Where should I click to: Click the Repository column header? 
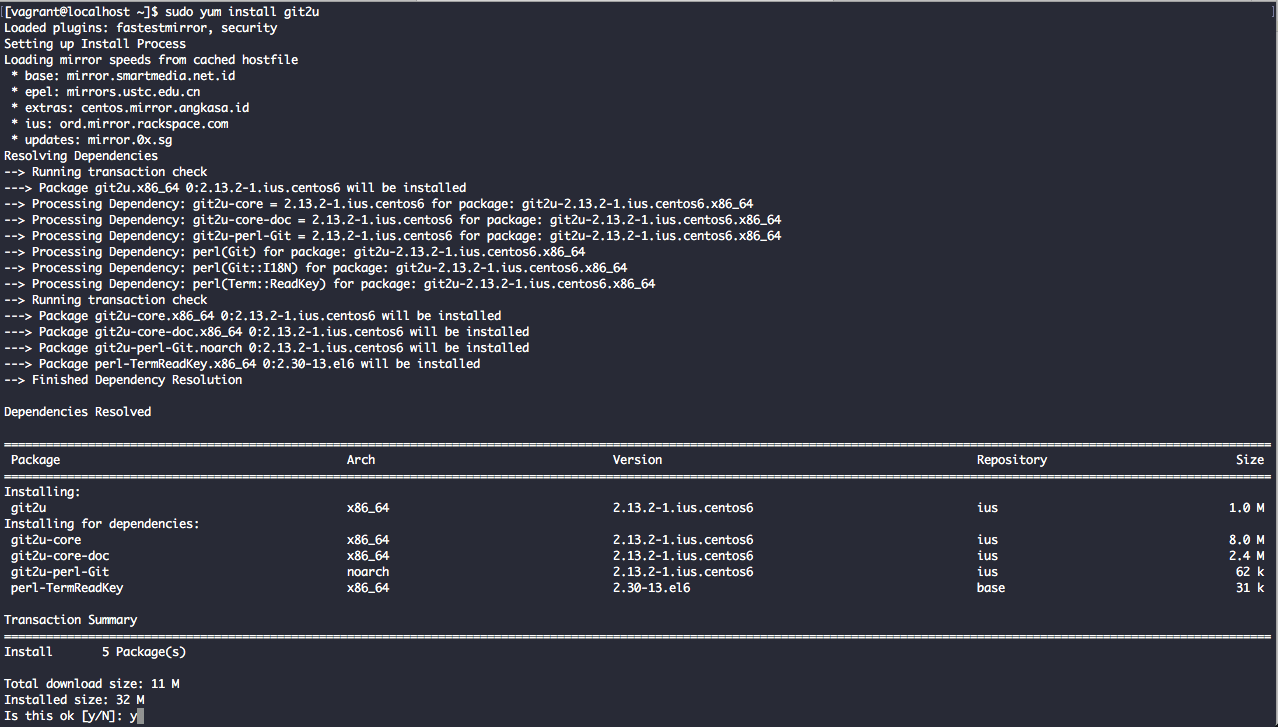1011,459
